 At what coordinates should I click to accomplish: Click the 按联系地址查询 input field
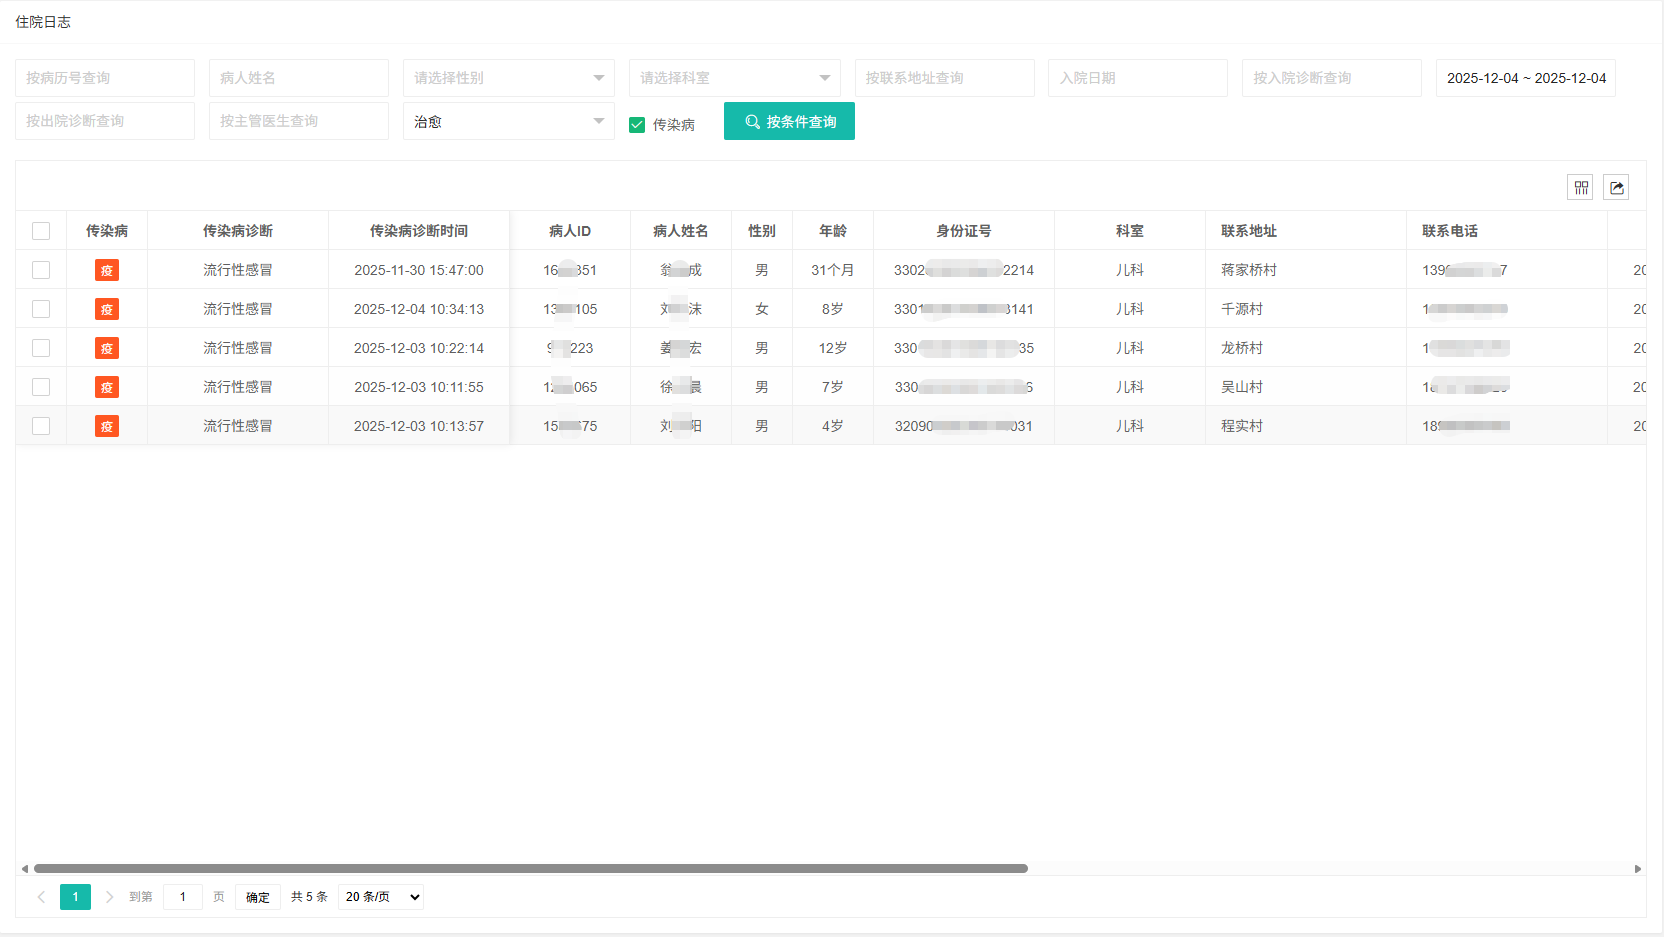[945, 78]
